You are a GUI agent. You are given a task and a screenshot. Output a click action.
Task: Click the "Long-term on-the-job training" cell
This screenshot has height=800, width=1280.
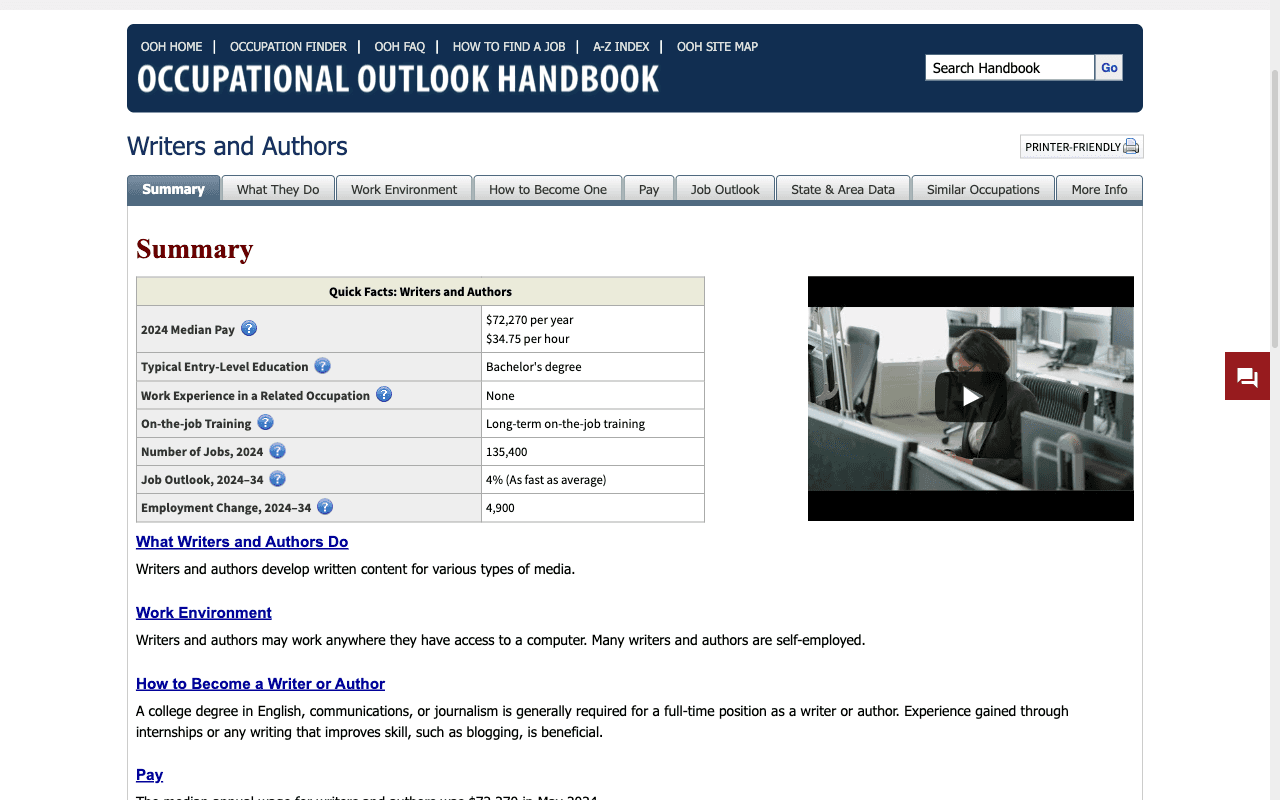(593, 423)
